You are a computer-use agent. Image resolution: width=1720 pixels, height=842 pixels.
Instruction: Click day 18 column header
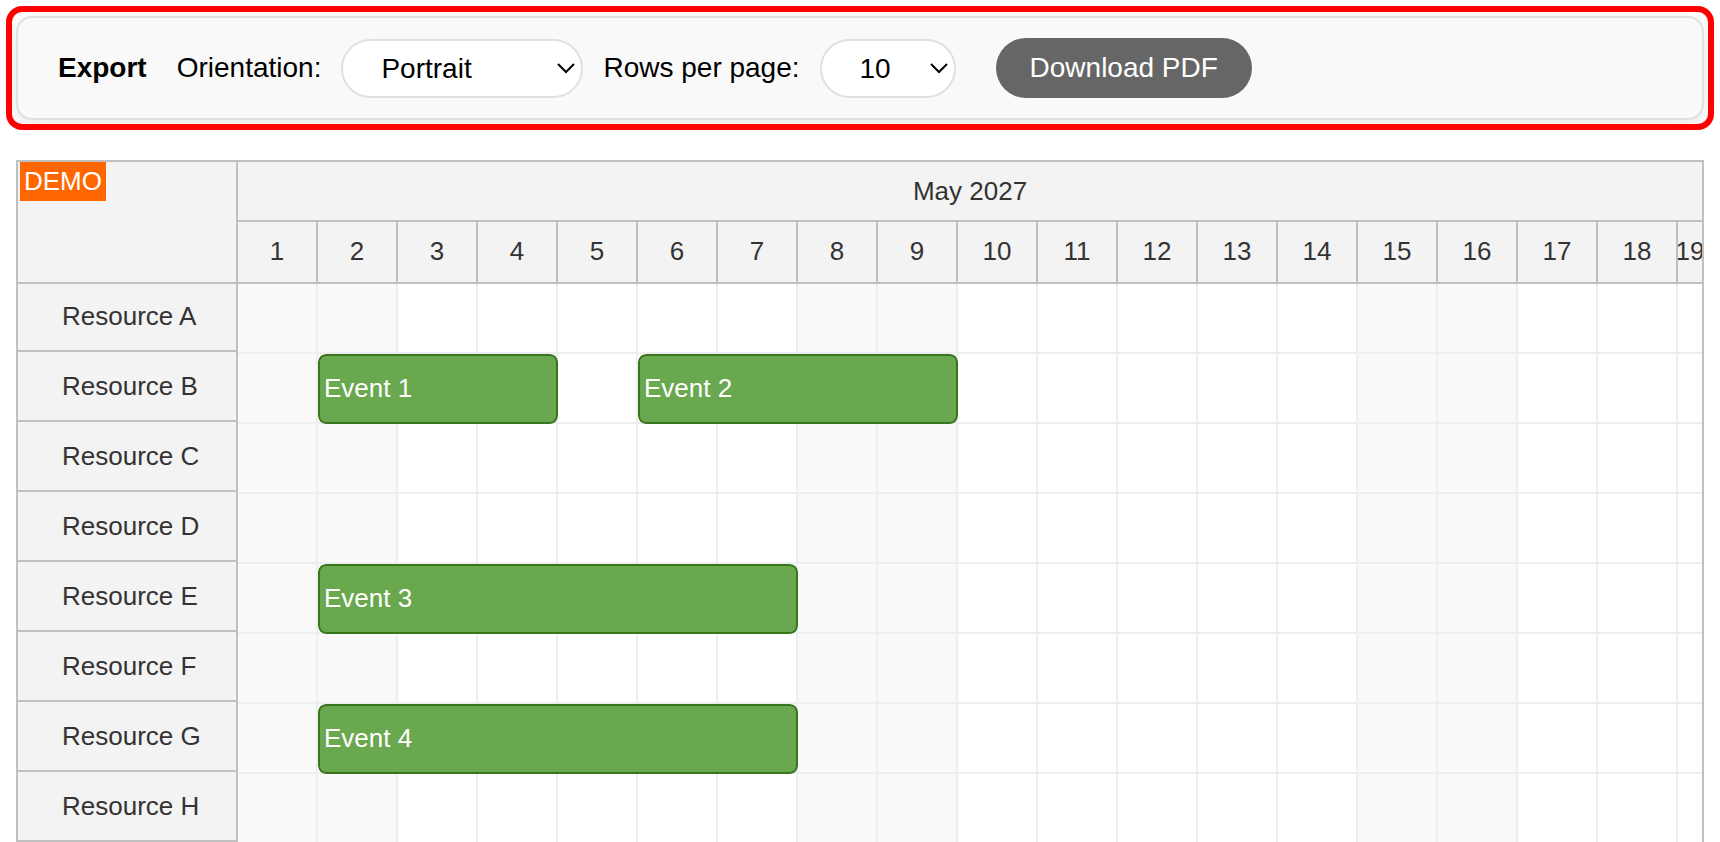point(1637,252)
